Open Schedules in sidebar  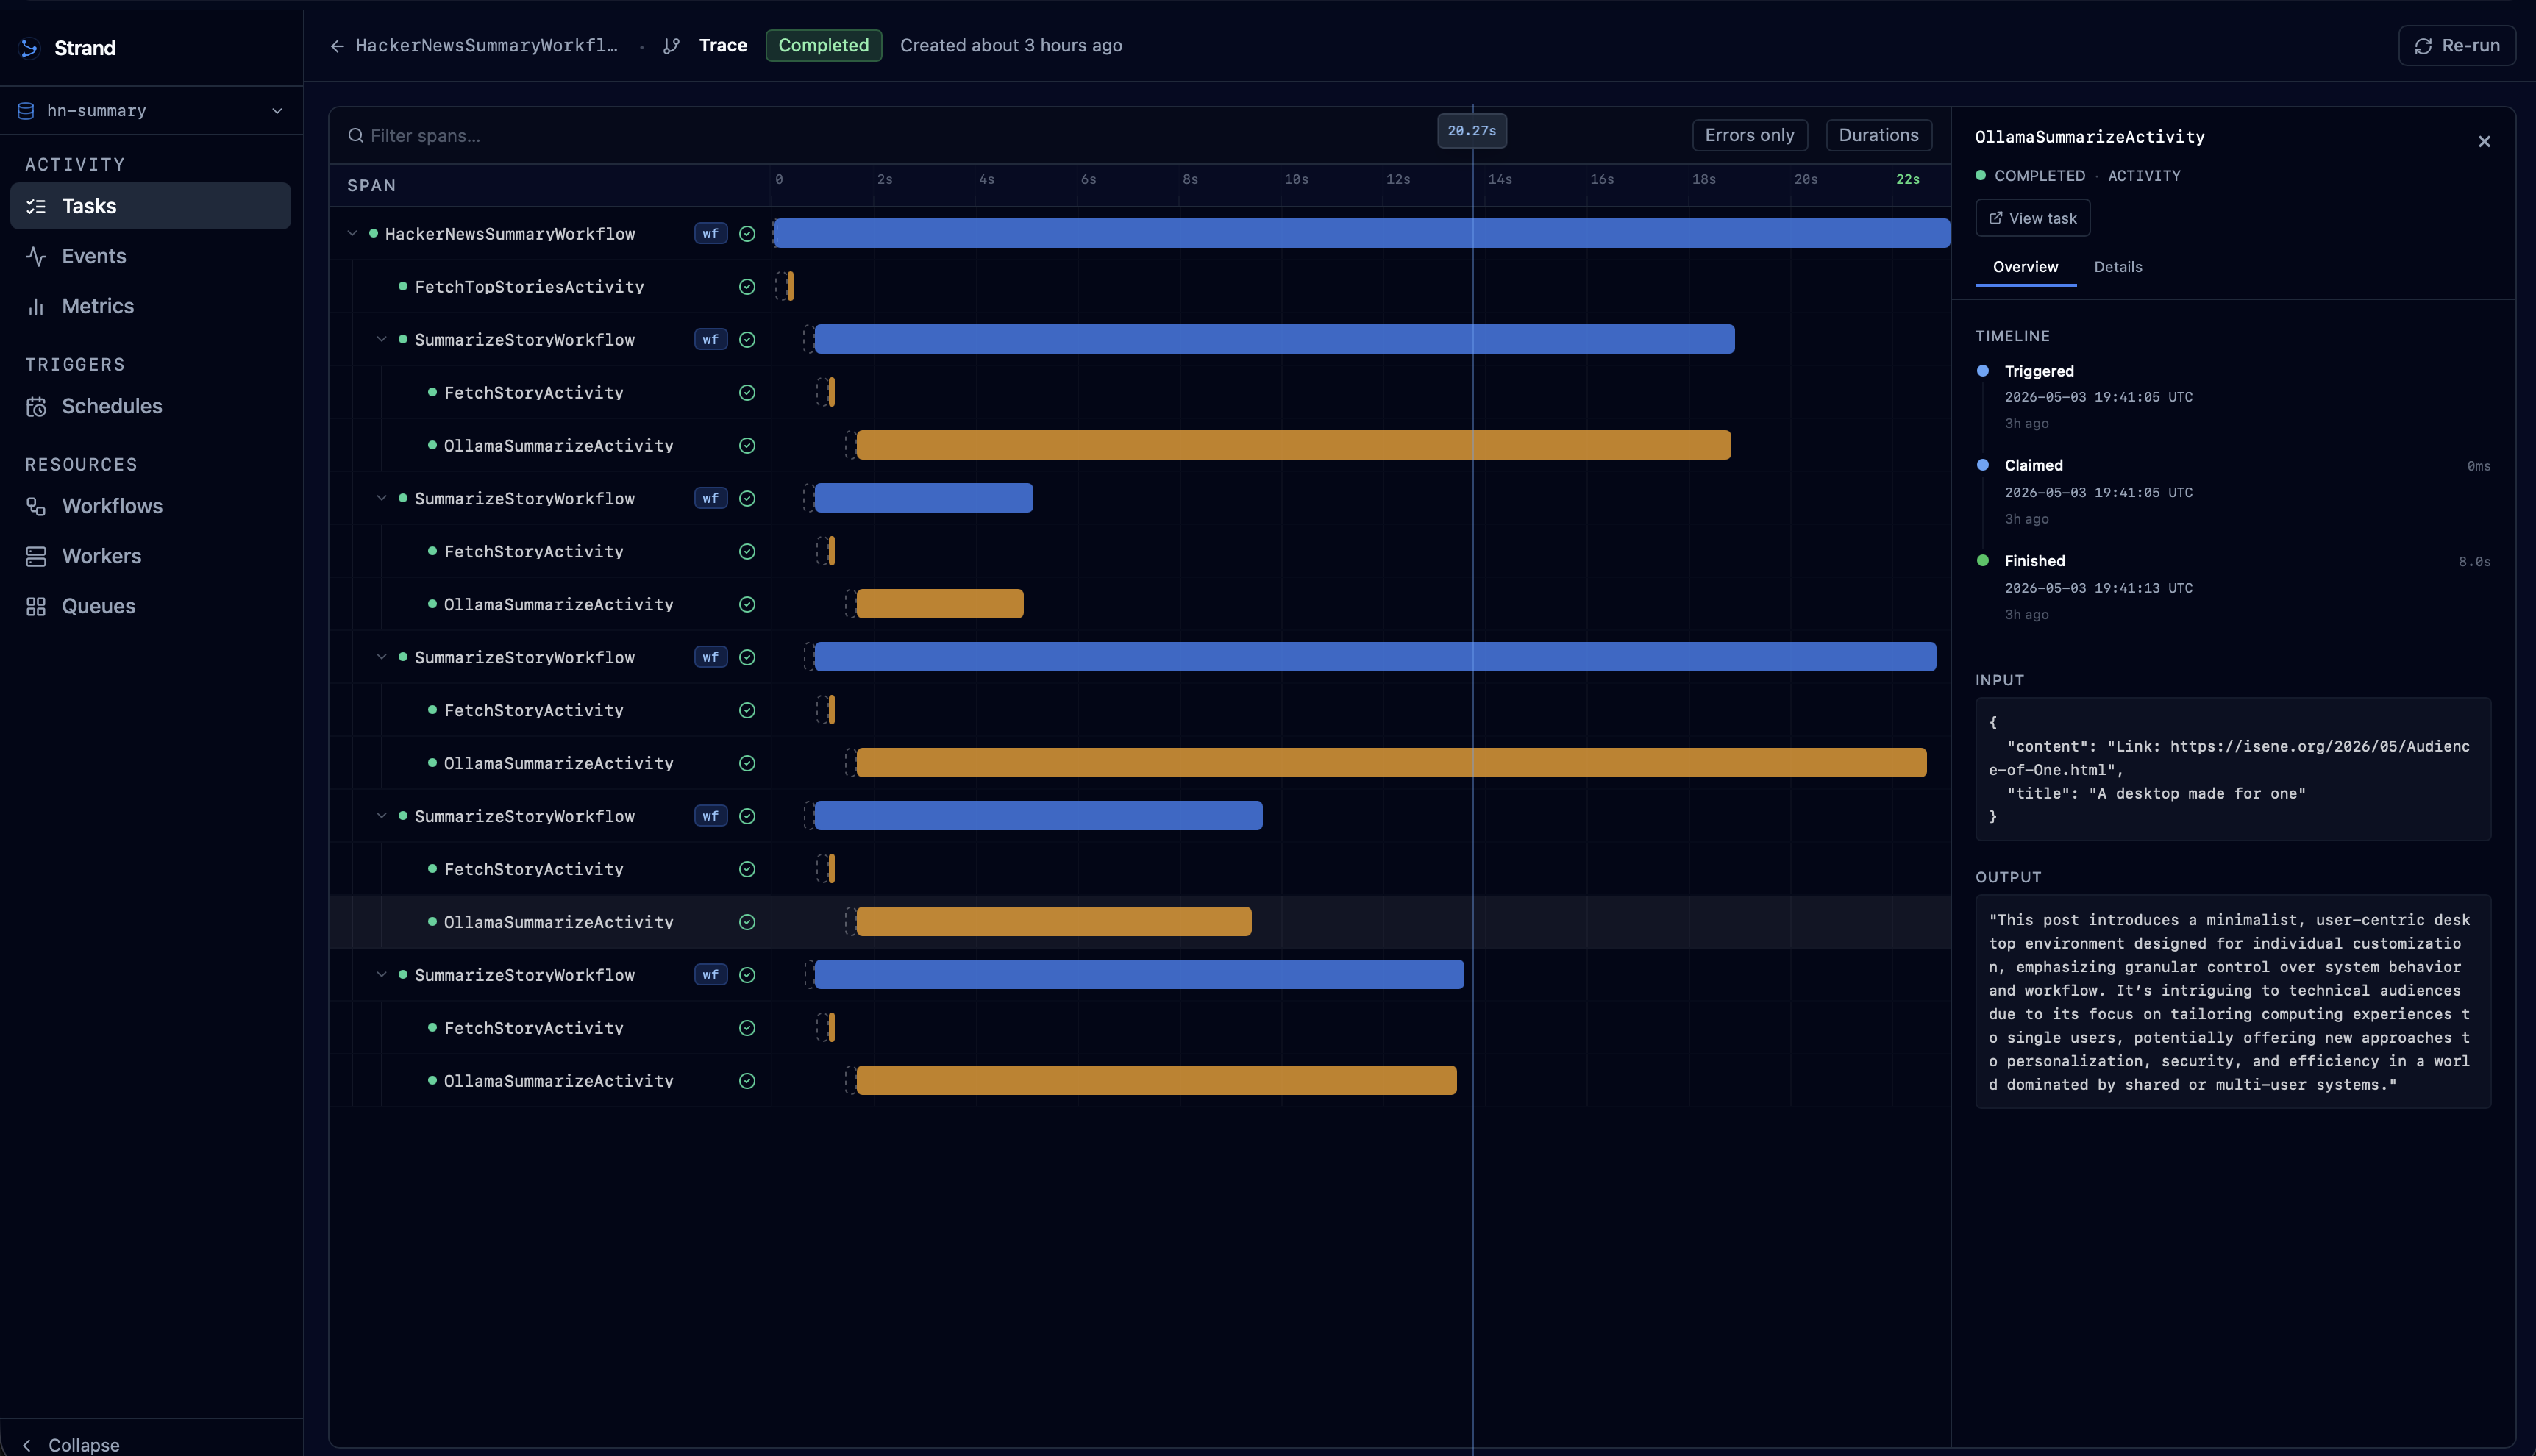(151, 406)
